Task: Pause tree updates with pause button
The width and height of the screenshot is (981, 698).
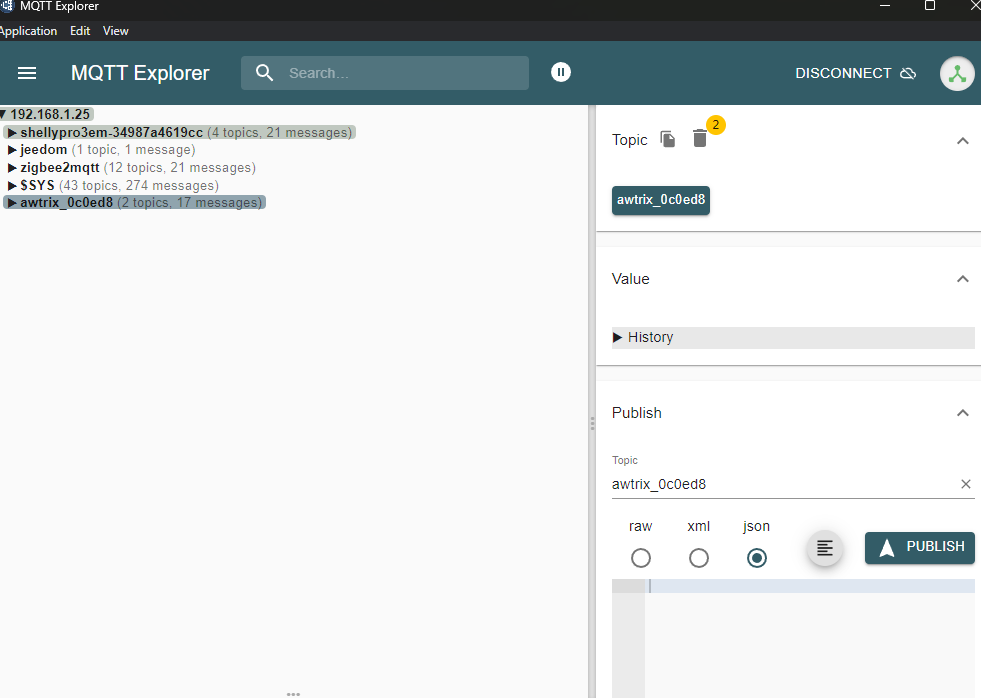Action: (561, 73)
